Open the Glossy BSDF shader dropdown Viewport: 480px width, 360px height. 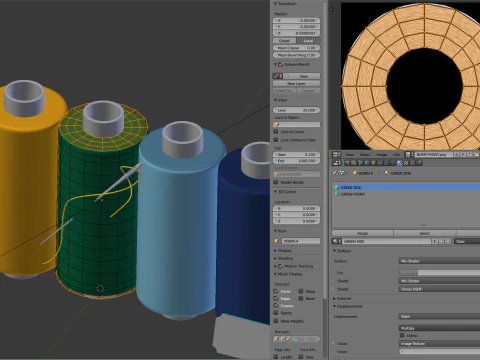(439, 289)
